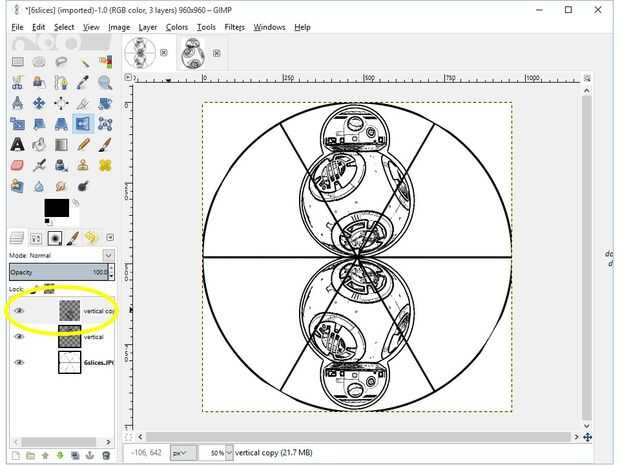Viewport: 620px width, 465px height.
Task: Toggle Quick Mask at canvas bottom-left corner
Action: coord(128,437)
